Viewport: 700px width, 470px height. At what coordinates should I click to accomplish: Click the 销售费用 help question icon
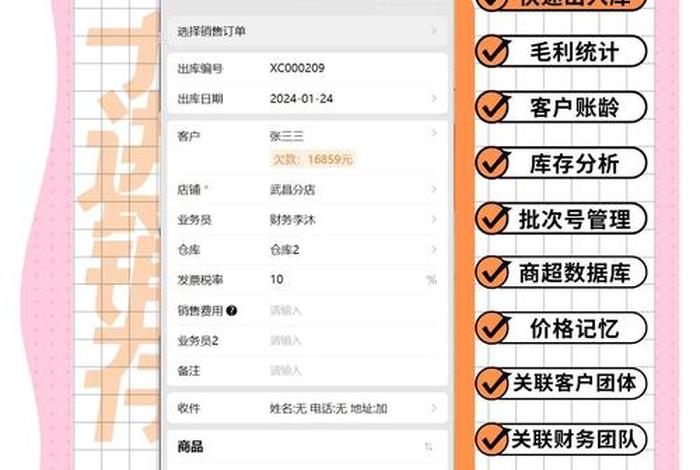point(231,311)
